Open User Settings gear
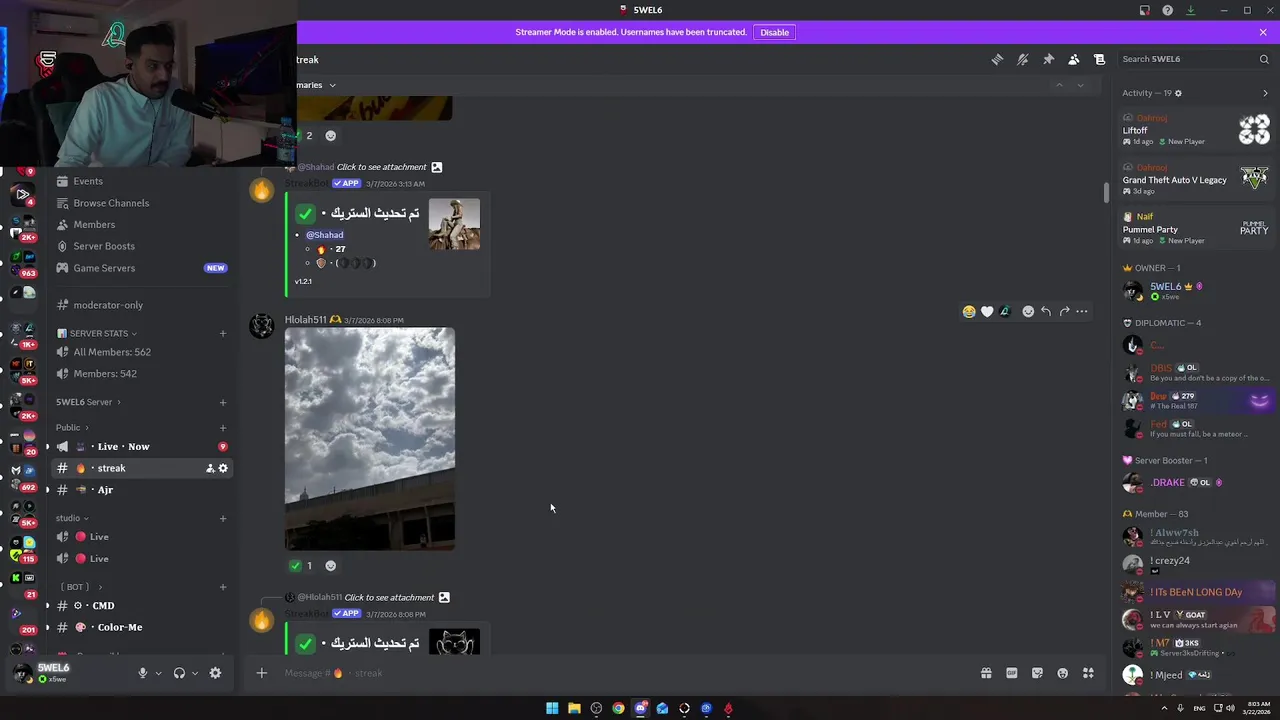This screenshot has width=1280, height=720. pos(215,673)
